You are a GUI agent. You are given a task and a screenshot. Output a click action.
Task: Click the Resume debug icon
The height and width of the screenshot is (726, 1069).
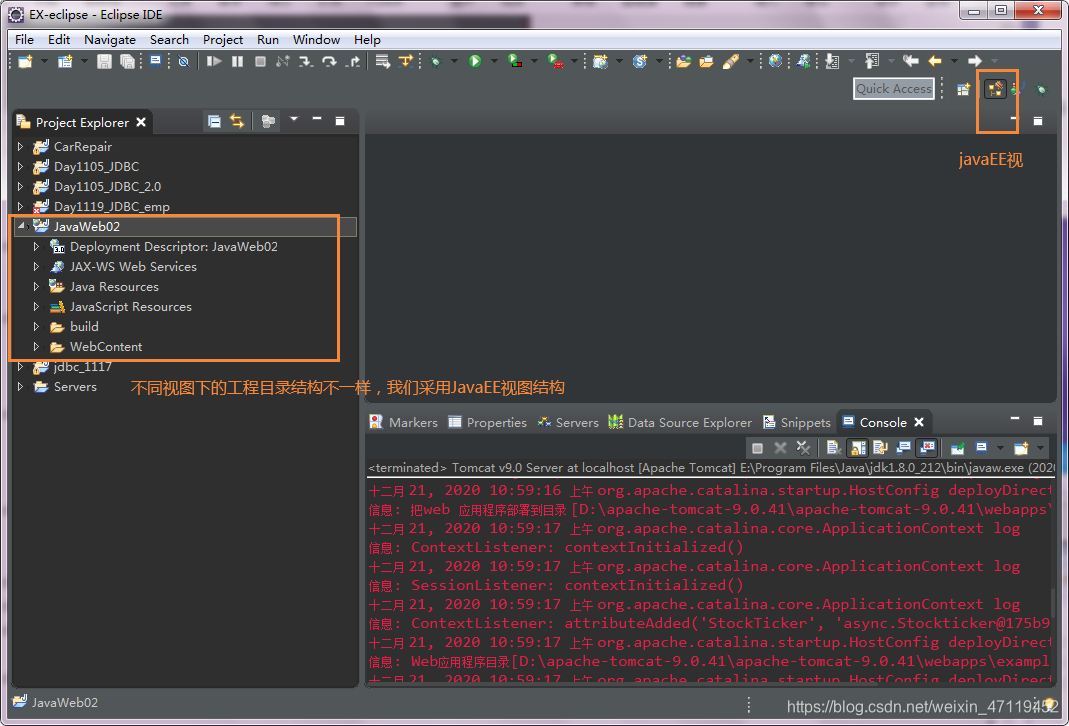(x=214, y=61)
